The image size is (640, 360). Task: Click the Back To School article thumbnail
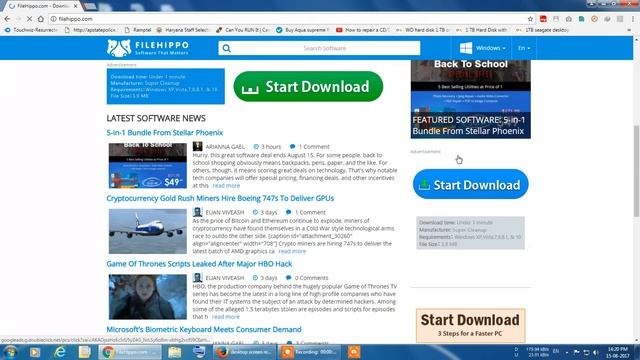[148, 166]
